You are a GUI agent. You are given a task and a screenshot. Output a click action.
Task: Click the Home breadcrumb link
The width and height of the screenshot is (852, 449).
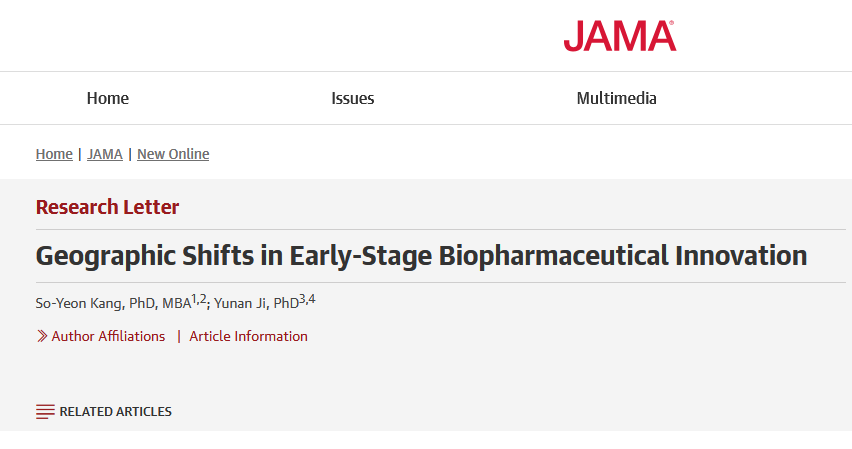pyautogui.click(x=54, y=154)
